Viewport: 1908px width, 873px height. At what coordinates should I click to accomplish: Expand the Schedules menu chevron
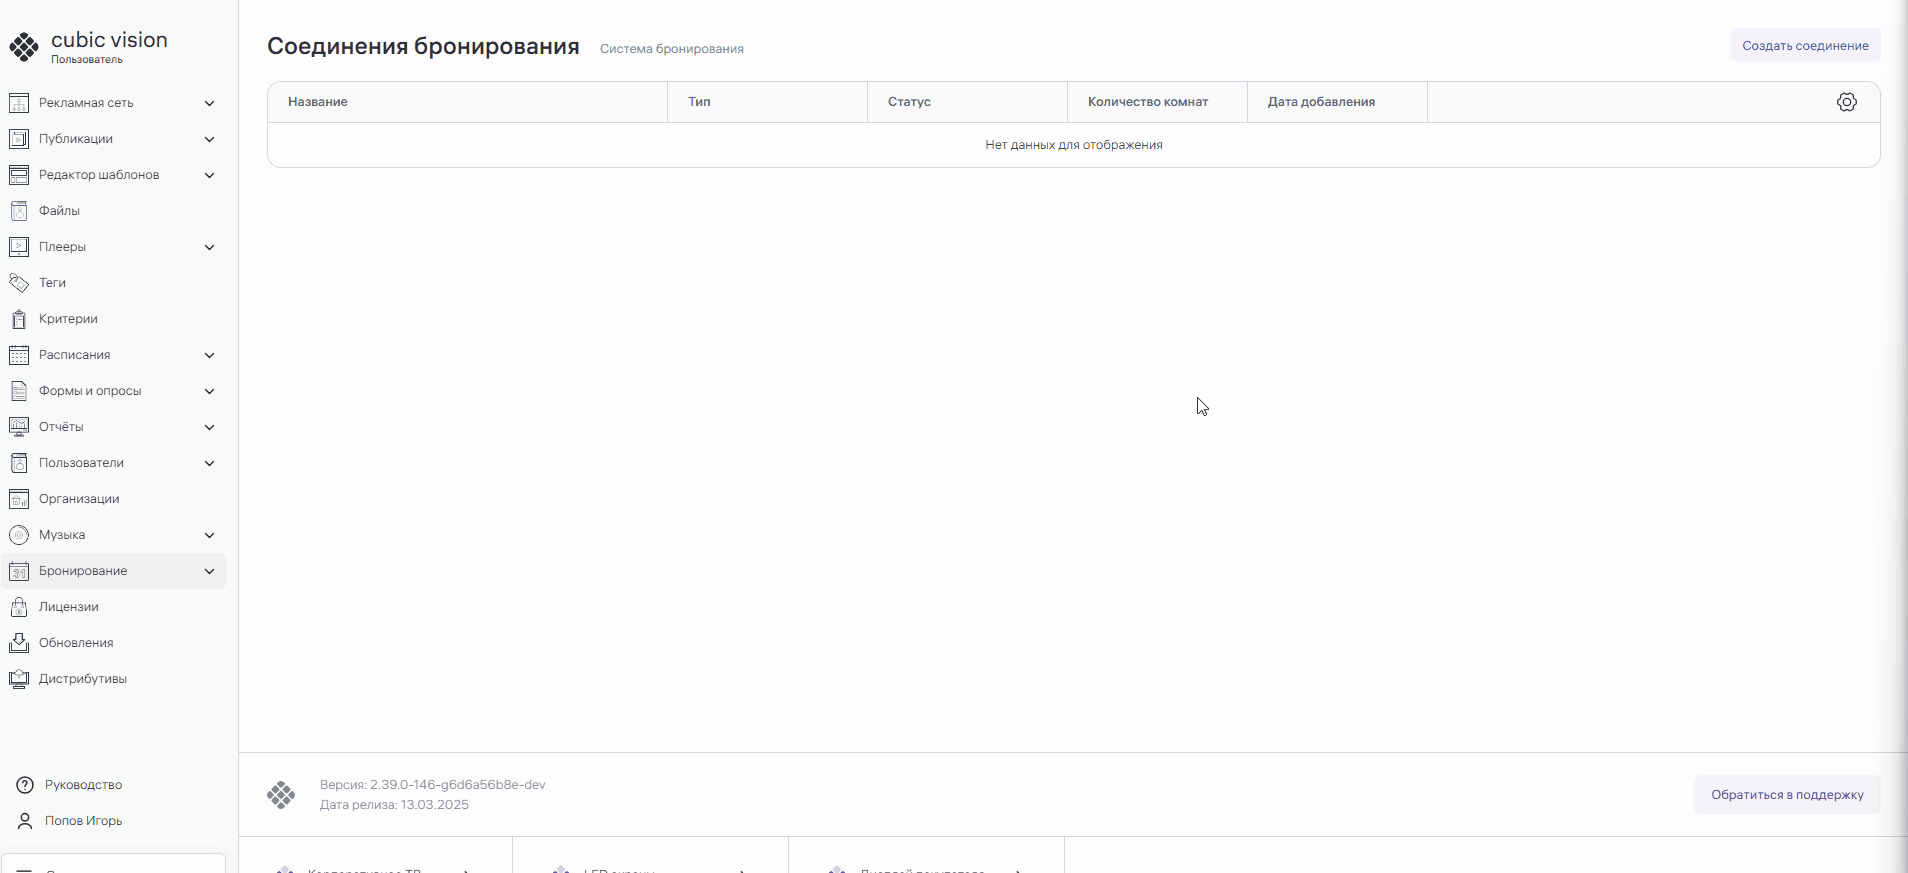pos(209,355)
